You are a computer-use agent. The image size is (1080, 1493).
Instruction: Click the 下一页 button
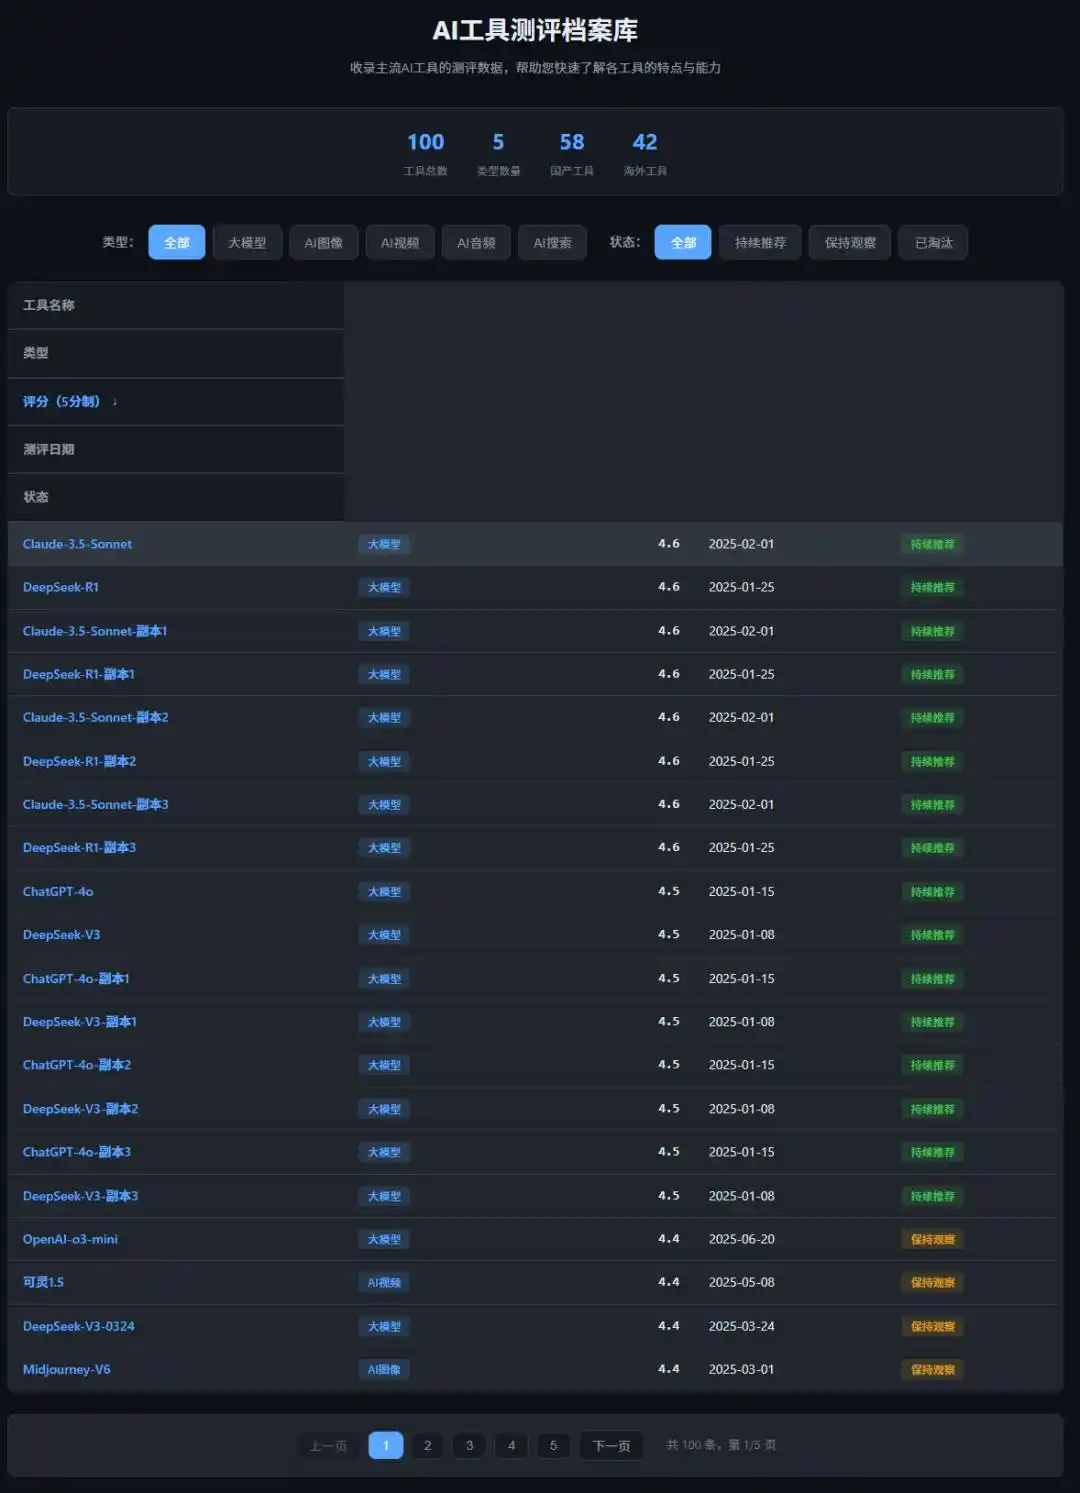[611, 1445]
